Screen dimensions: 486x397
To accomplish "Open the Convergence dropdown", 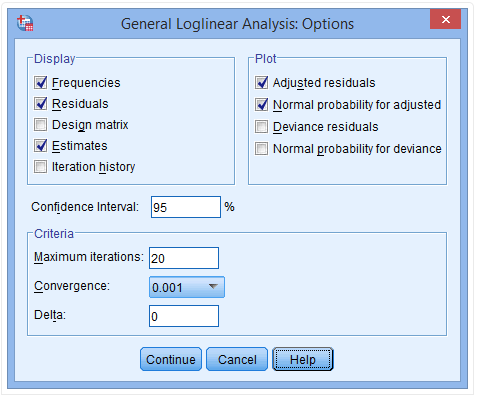I will tap(187, 287).
